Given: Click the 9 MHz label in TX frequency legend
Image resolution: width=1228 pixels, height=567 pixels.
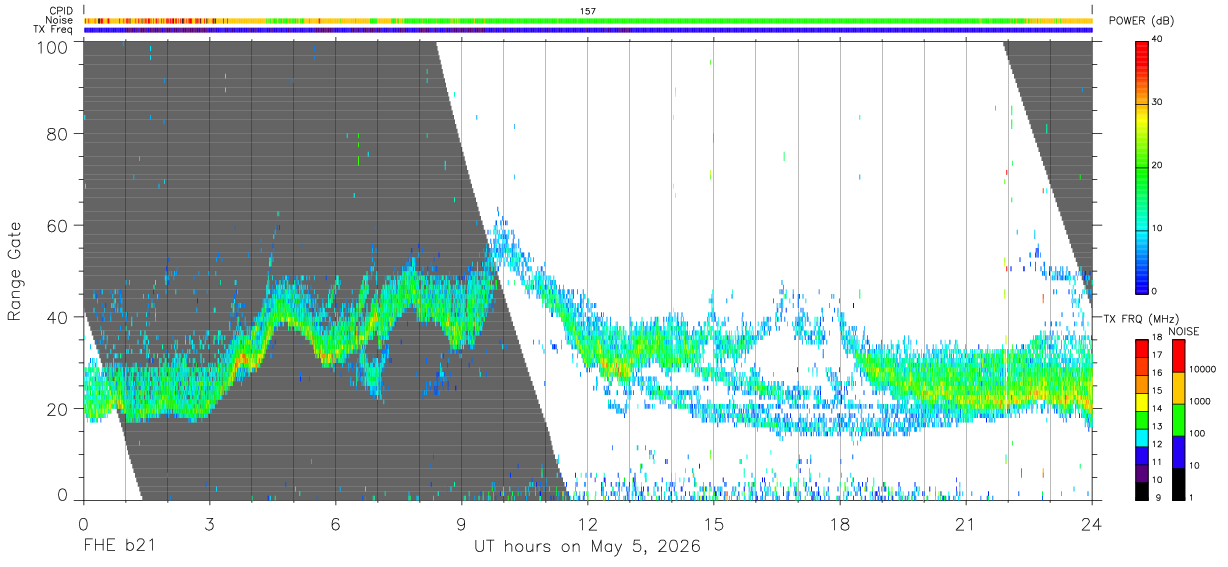Looking at the screenshot, I should pos(1158,497).
